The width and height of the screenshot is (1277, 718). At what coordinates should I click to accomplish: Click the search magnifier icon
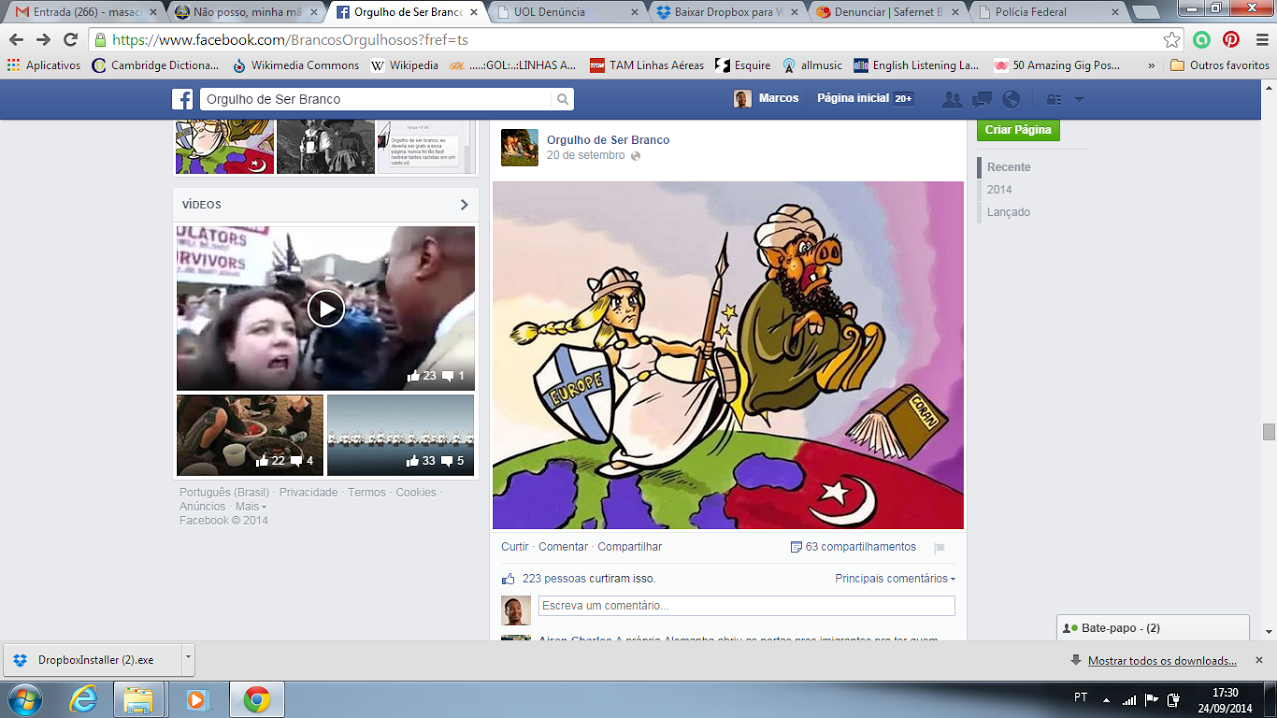pos(562,99)
